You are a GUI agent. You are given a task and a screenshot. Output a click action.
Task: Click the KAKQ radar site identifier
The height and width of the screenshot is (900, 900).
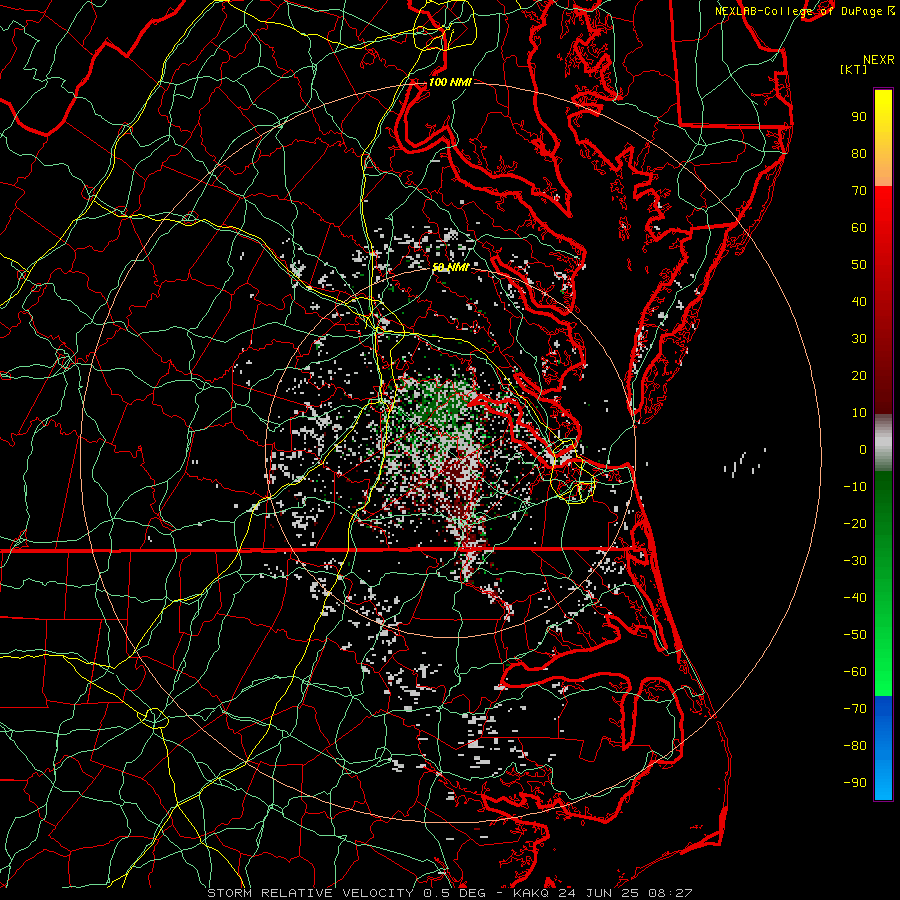533,893
